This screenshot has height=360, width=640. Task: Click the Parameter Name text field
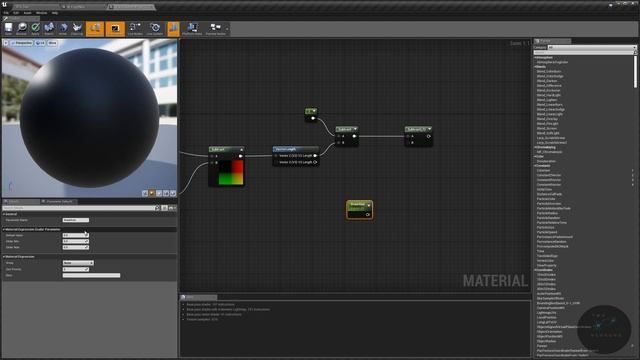click(x=76, y=220)
